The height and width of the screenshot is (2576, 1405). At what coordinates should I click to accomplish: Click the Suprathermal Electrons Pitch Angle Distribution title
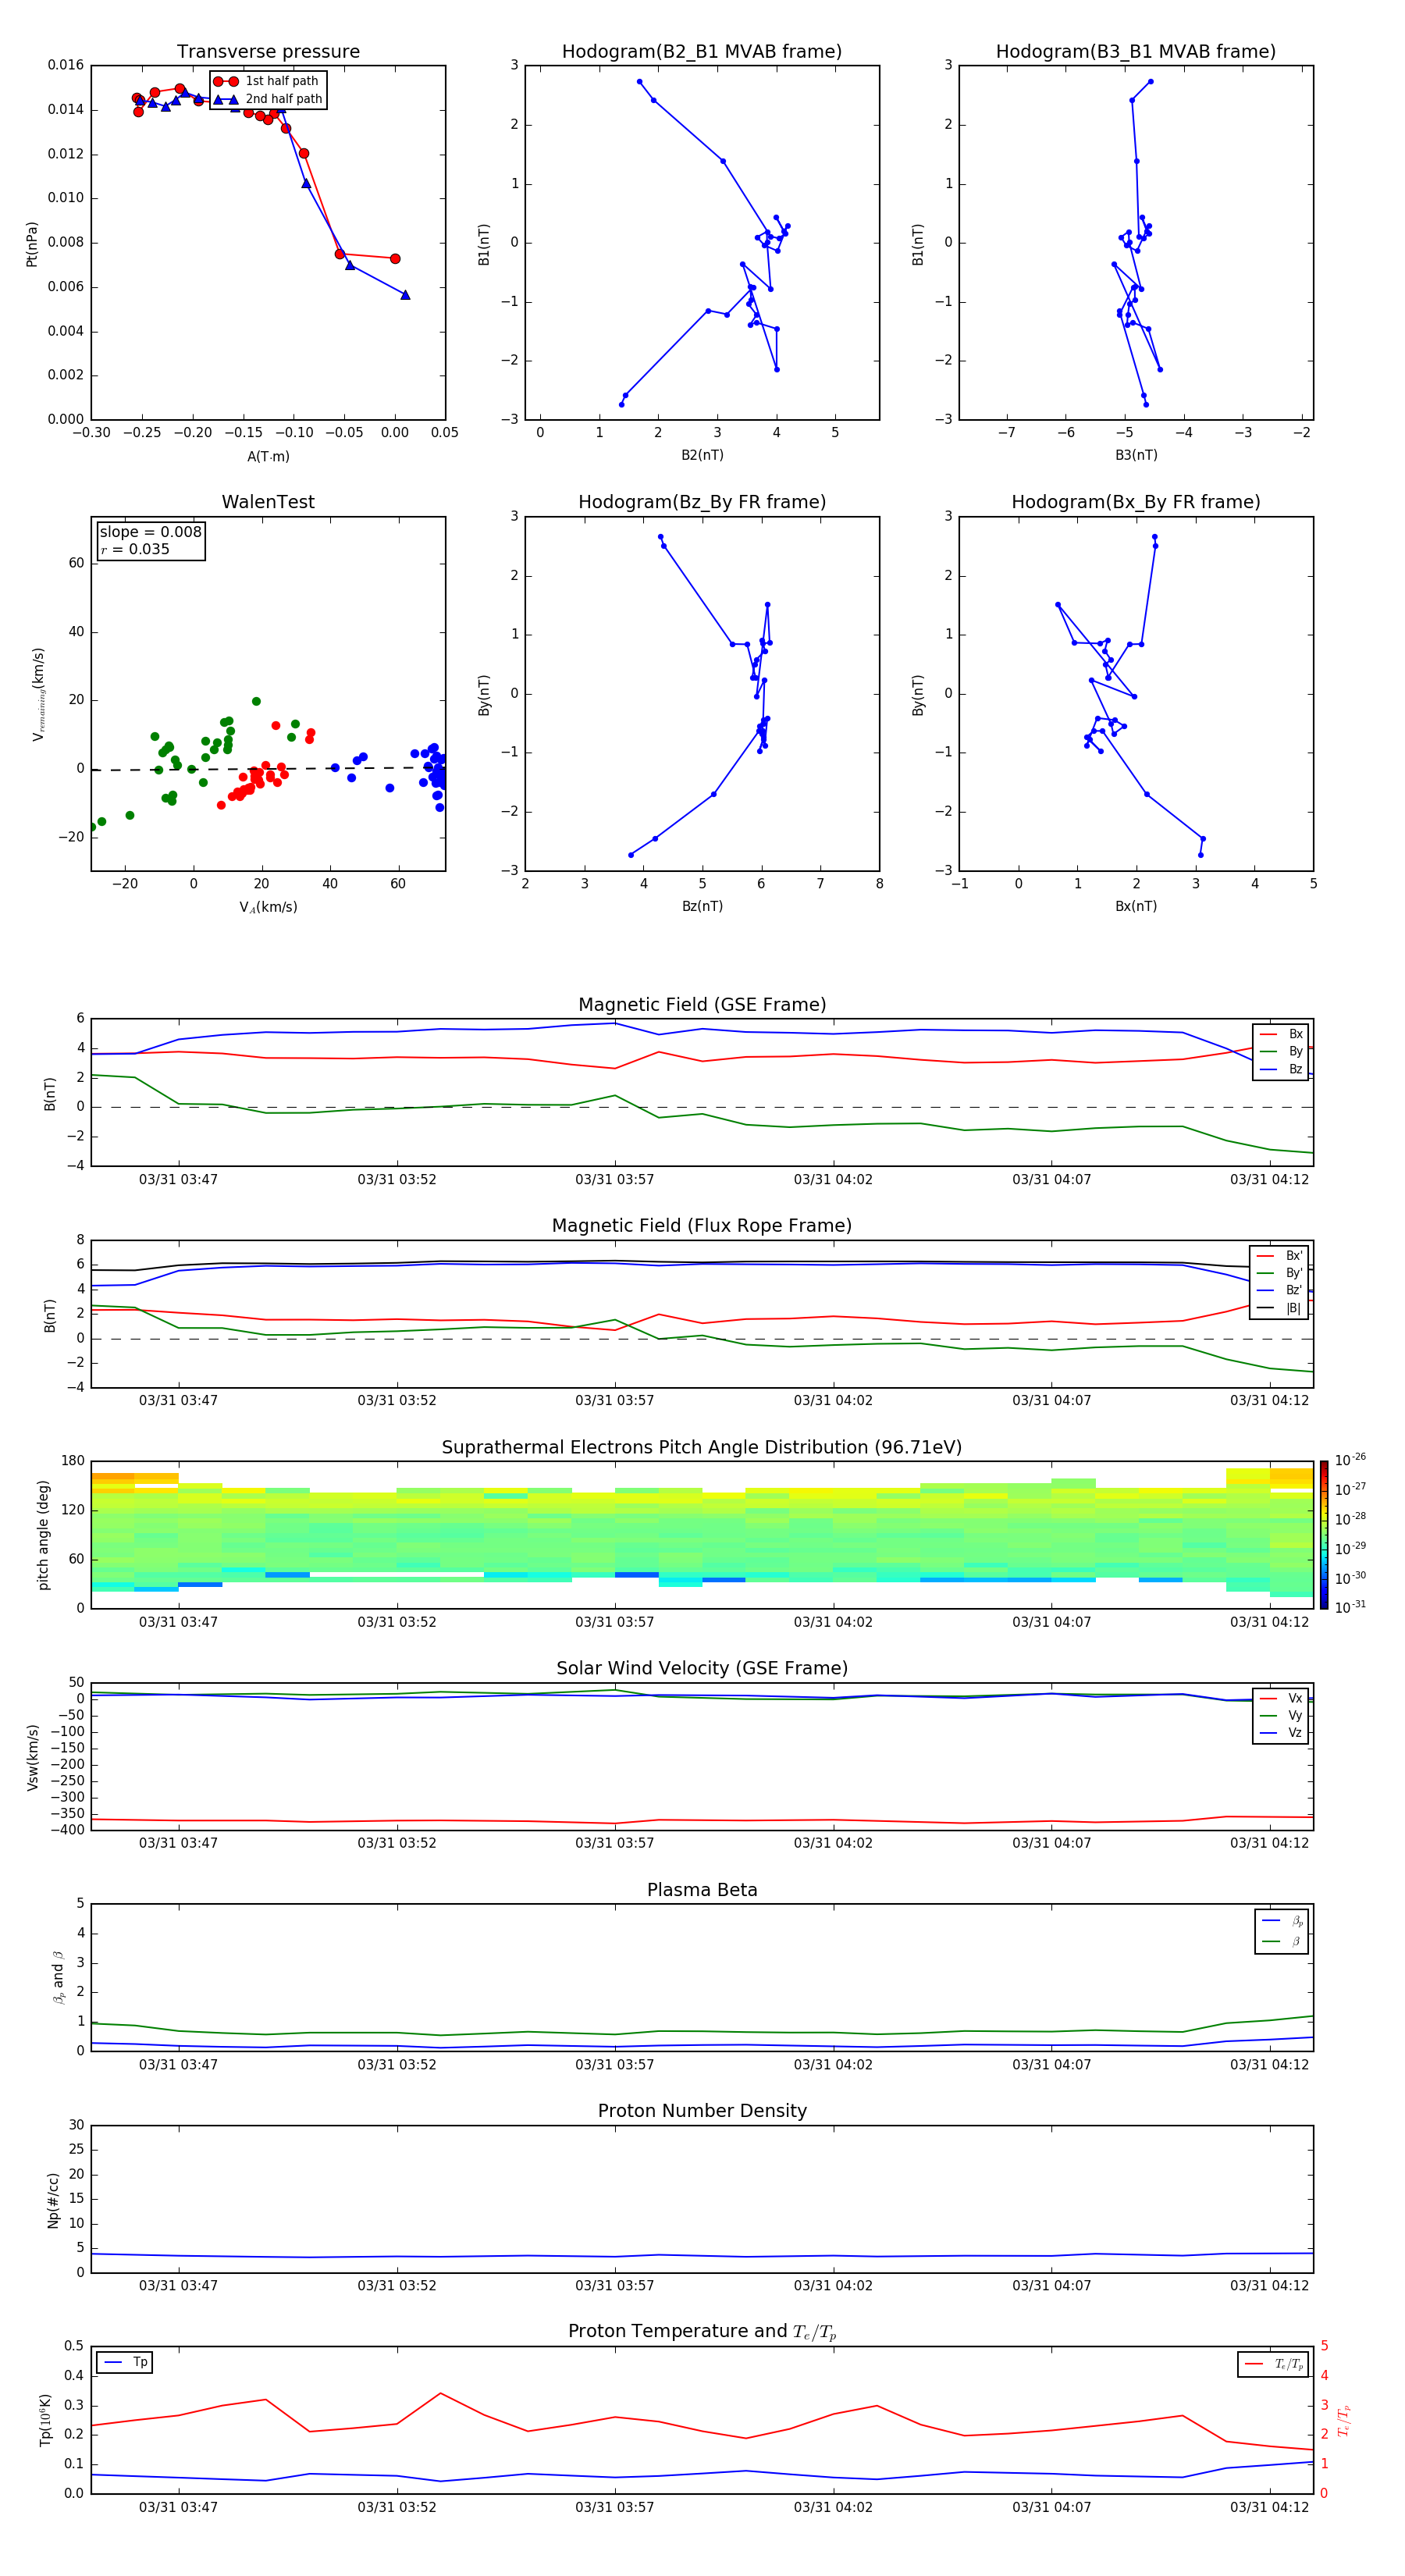click(x=702, y=1447)
